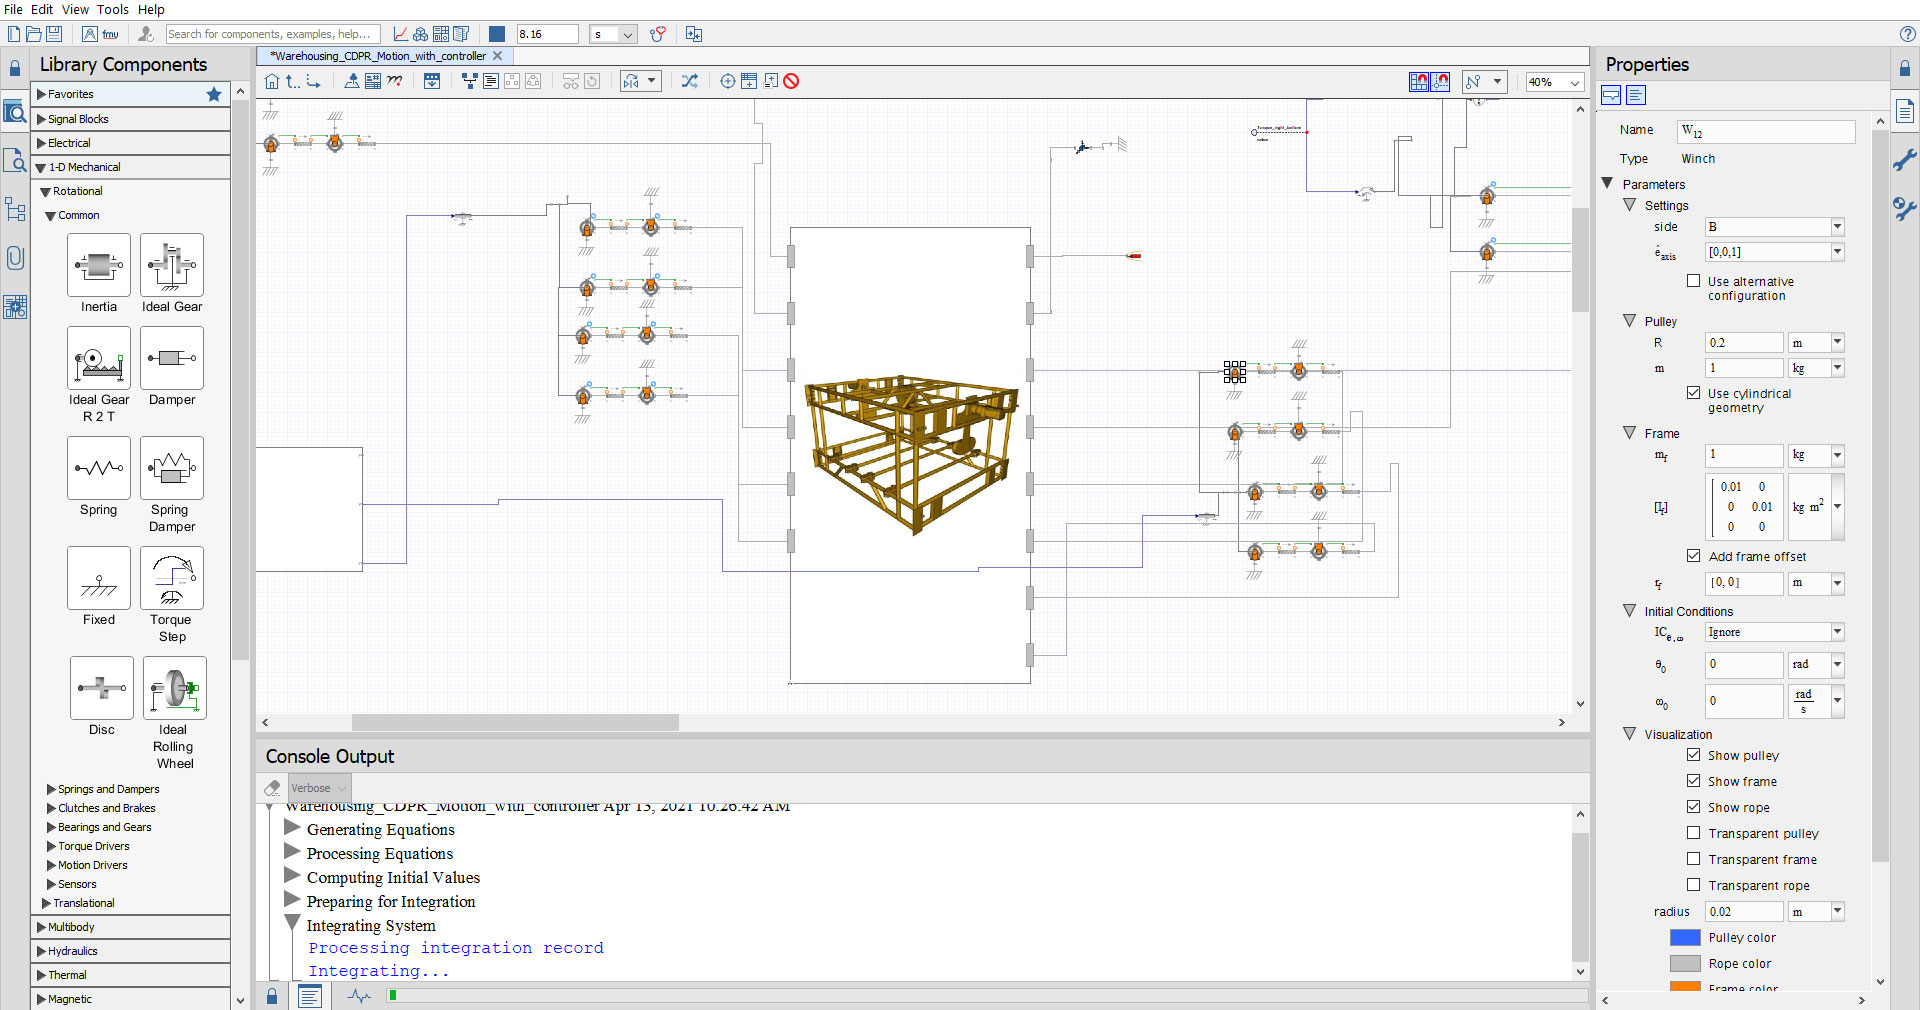Select the Warehousing_CDPR_Motion_with_controller tab

tap(378, 56)
